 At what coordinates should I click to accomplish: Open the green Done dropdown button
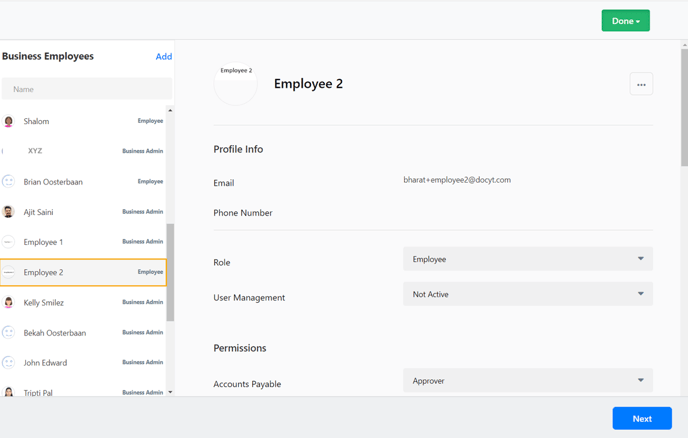click(x=625, y=21)
